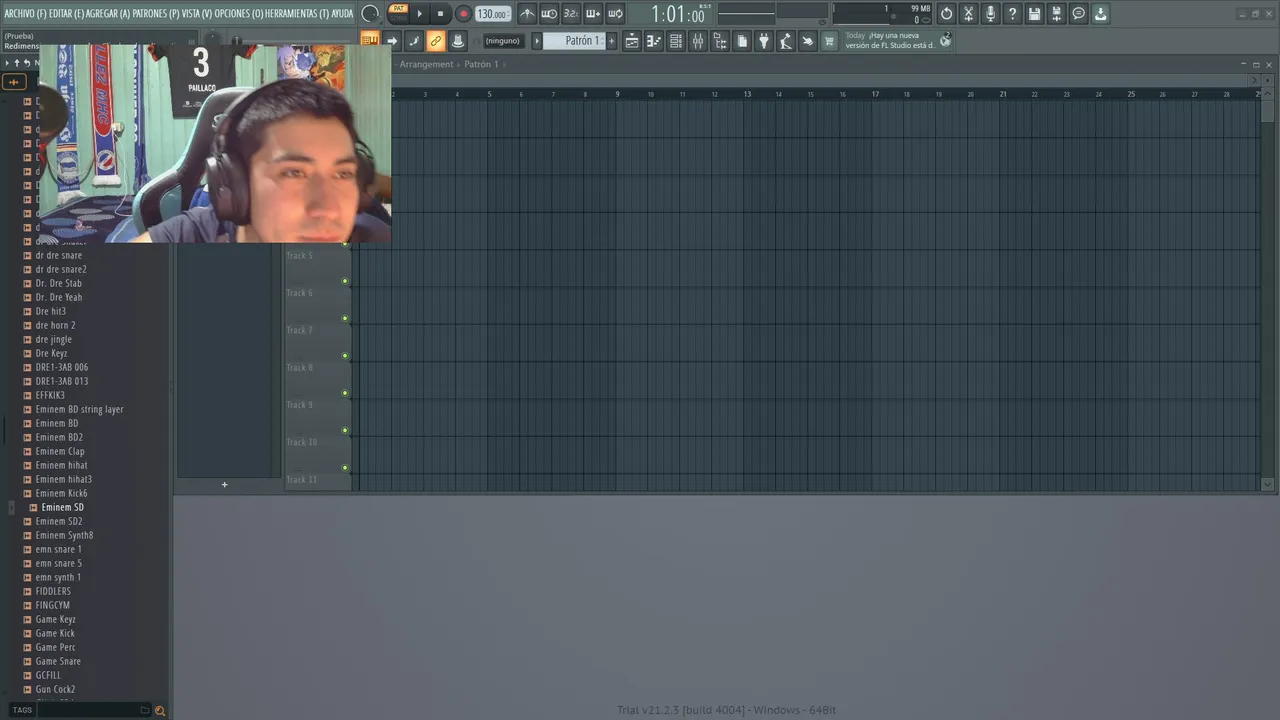Screen dimensions: 1280x720
Task: Open the ARCHIVO menu
Action: coord(25,13)
